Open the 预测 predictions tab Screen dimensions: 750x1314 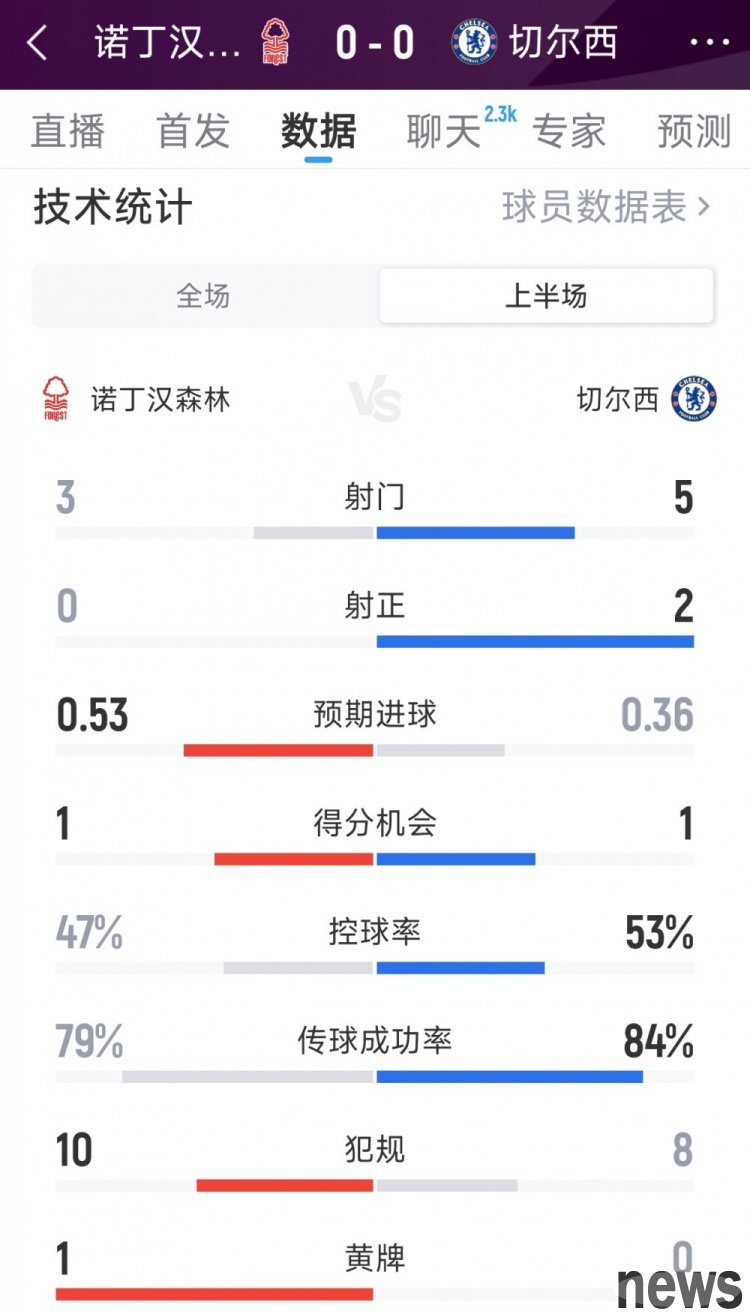pyautogui.click(x=694, y=132)
